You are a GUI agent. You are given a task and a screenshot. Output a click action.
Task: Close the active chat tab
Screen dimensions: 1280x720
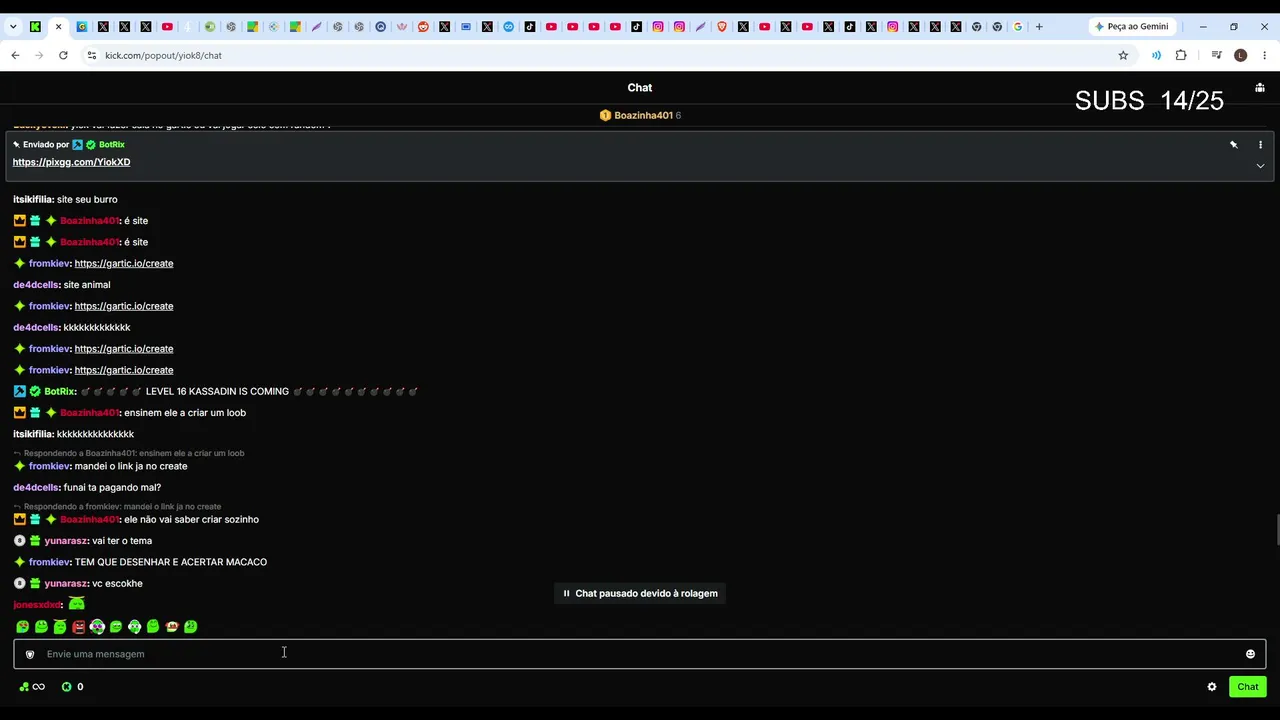tap(58, 27)
